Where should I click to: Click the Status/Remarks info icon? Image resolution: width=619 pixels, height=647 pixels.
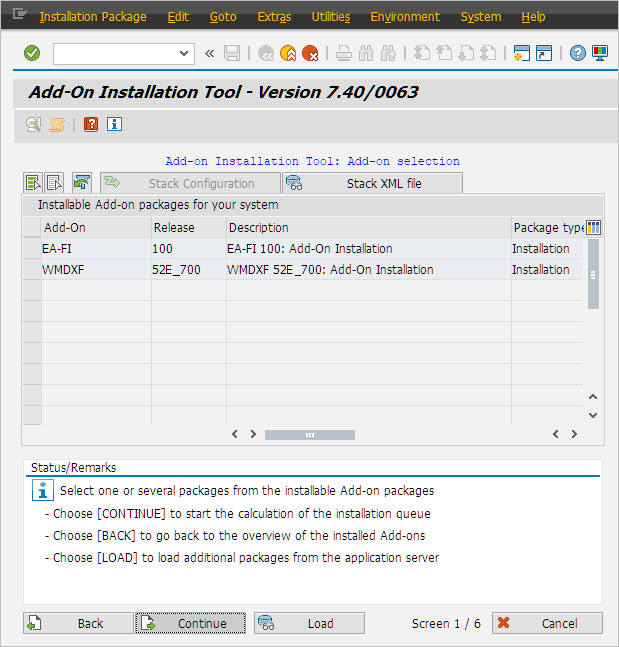43,490
